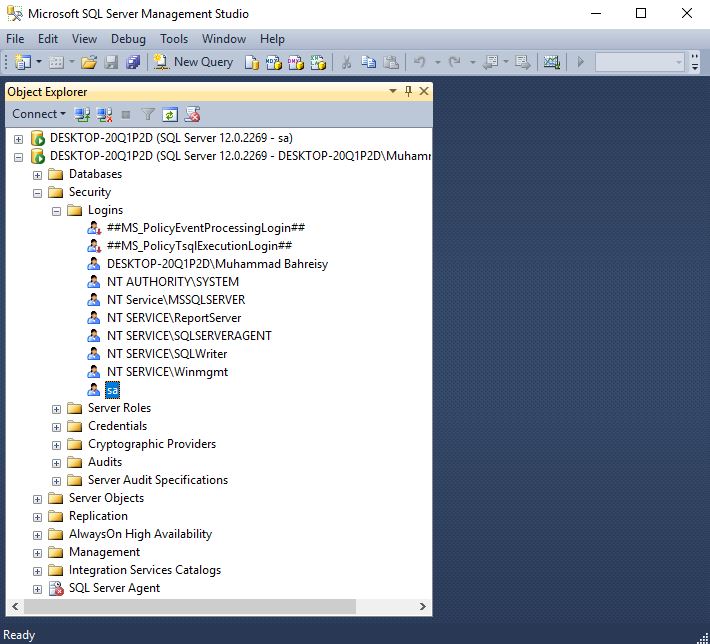Select the NT AUTHORITY\SYSTEM login
This screenshot has height=644, width=710.
pyautogui.click(x=173, y=282)
